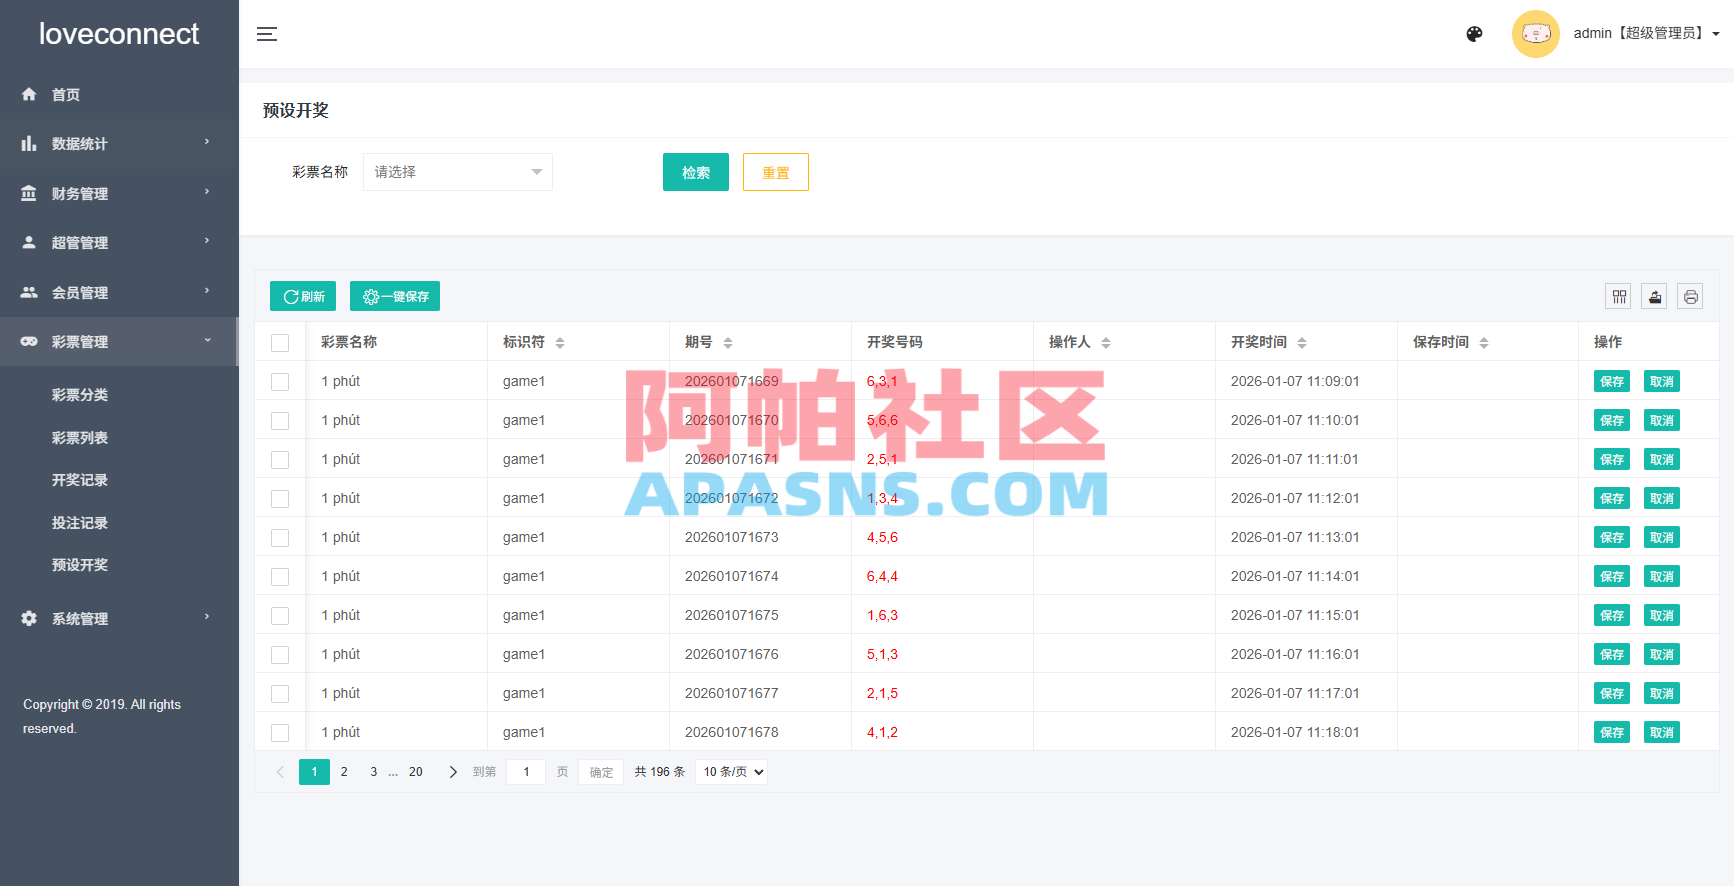Screen dimensions: 1734x886
Task: Check the row checkbox for 202601071673
Action: pyautogui.click(x=280, y=538)
